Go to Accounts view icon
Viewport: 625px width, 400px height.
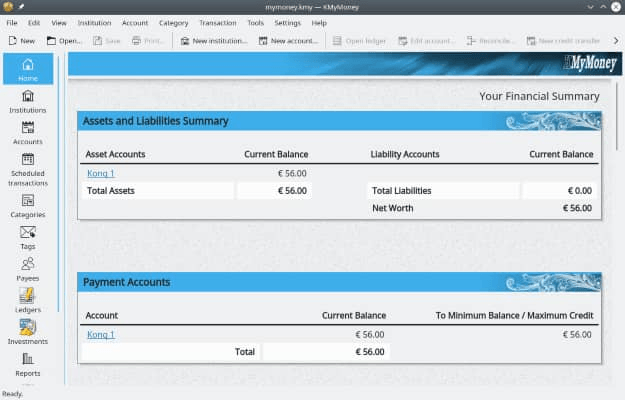[x=28, y=133]
